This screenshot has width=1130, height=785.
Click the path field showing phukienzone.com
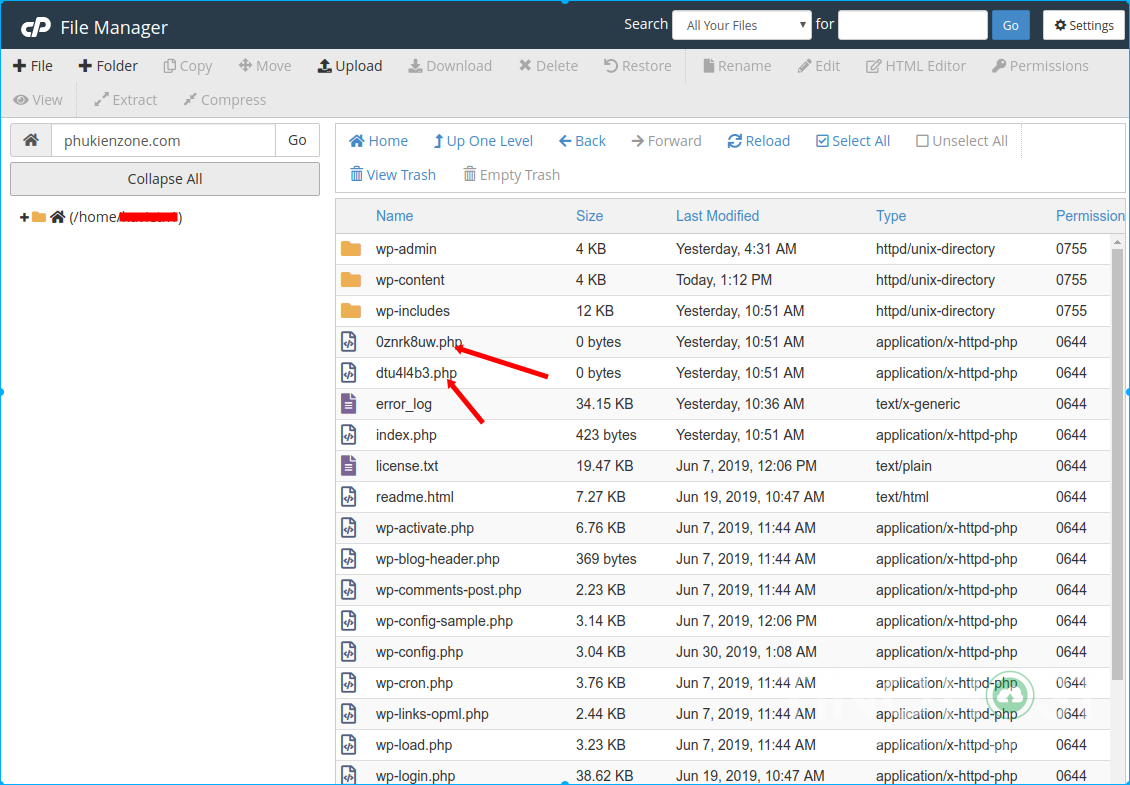pyautogui.click(x=164, y=140)
